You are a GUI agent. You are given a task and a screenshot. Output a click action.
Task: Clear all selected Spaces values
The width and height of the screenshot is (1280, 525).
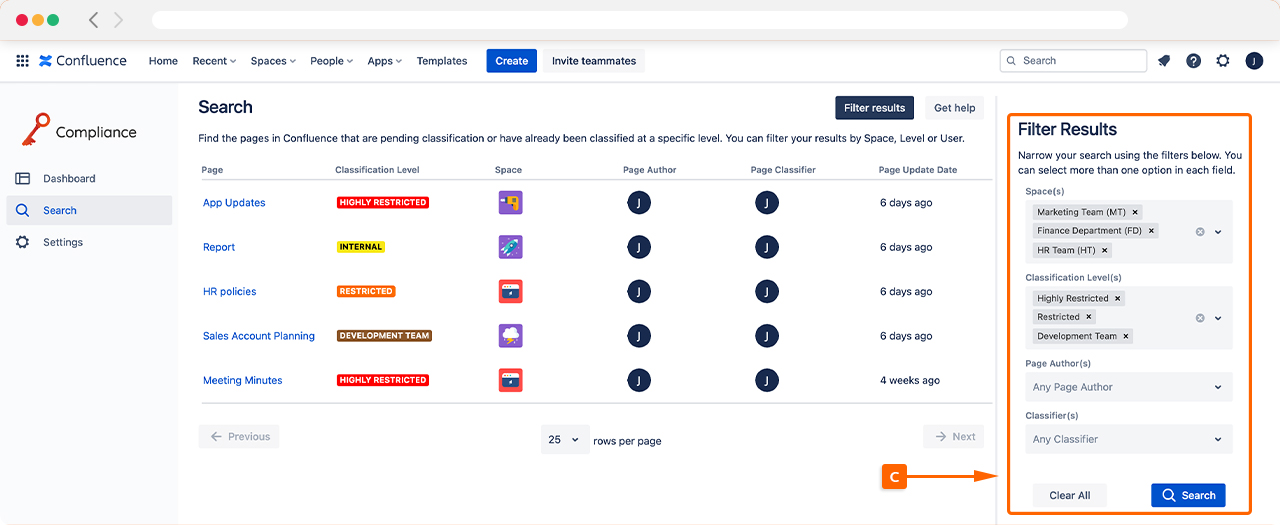1200,232
